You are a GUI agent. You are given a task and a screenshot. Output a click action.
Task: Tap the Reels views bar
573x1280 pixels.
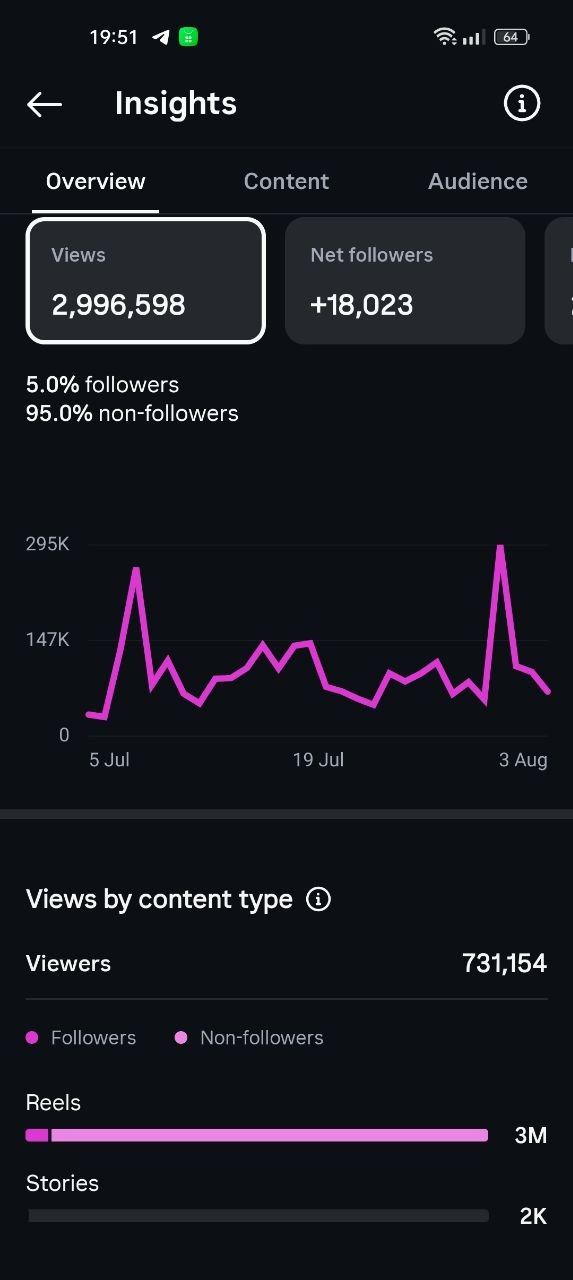tap(257, 1135)
